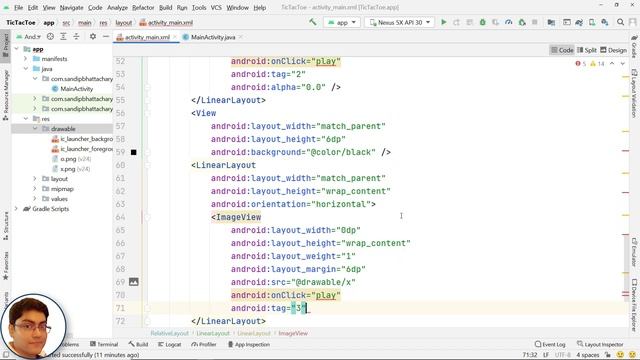This screenshot has height=360, width=640.
Task: Toggle the Emulator tool window
Action: (634, 252)
